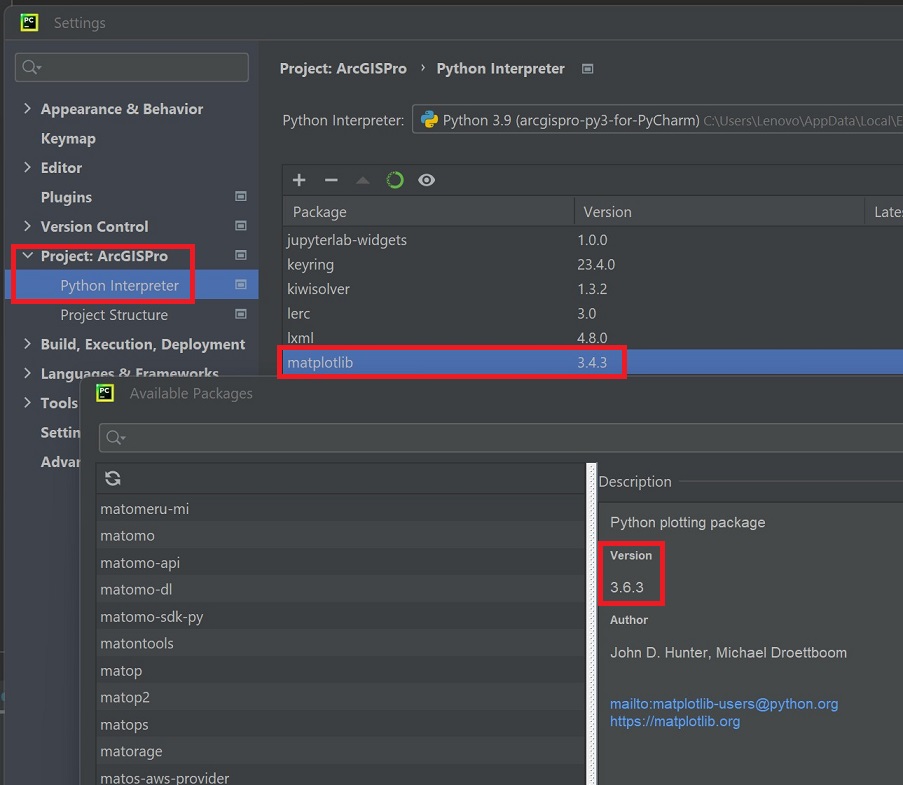Focus the Settings search field
The width and height of the screenshot is (903, 785).
tap(132, 67)
